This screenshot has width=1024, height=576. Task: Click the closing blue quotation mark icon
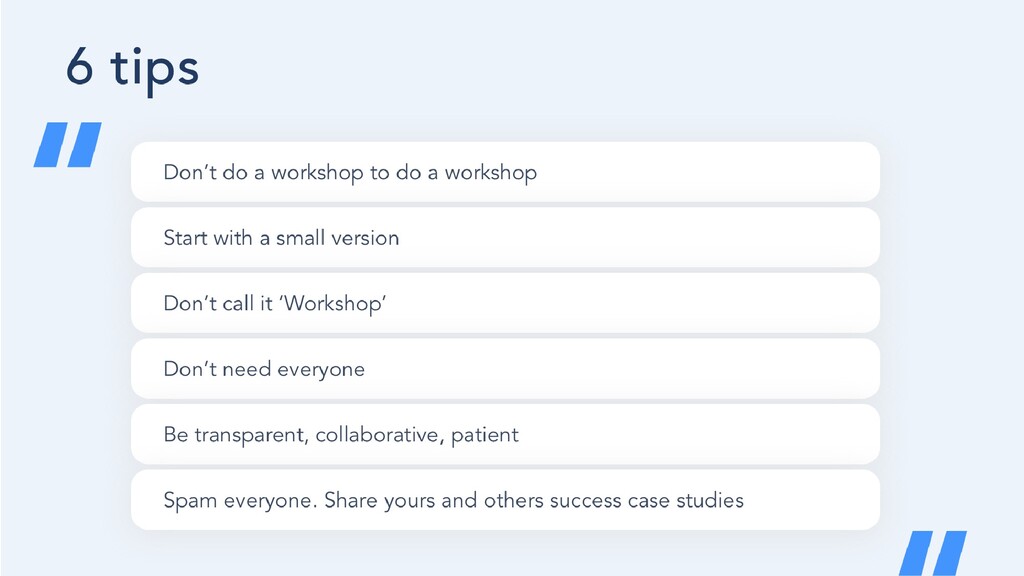933,553
